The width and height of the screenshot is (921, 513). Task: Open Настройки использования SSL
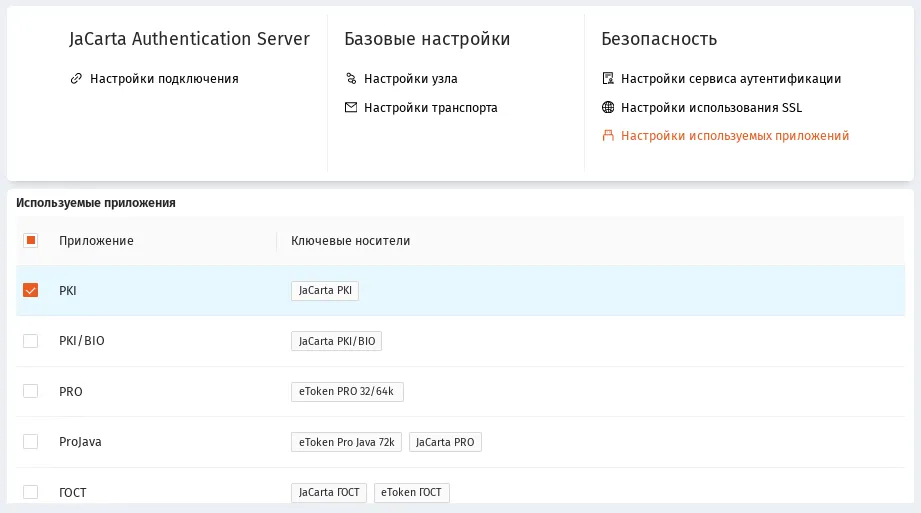[711, 108]
